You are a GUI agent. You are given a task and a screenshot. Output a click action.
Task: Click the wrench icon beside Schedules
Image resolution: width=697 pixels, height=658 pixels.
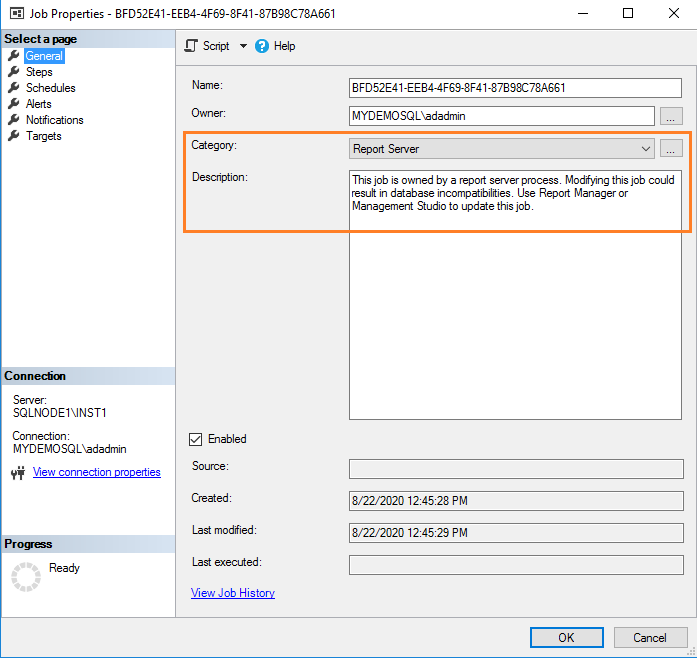click(x=14, y=88)
